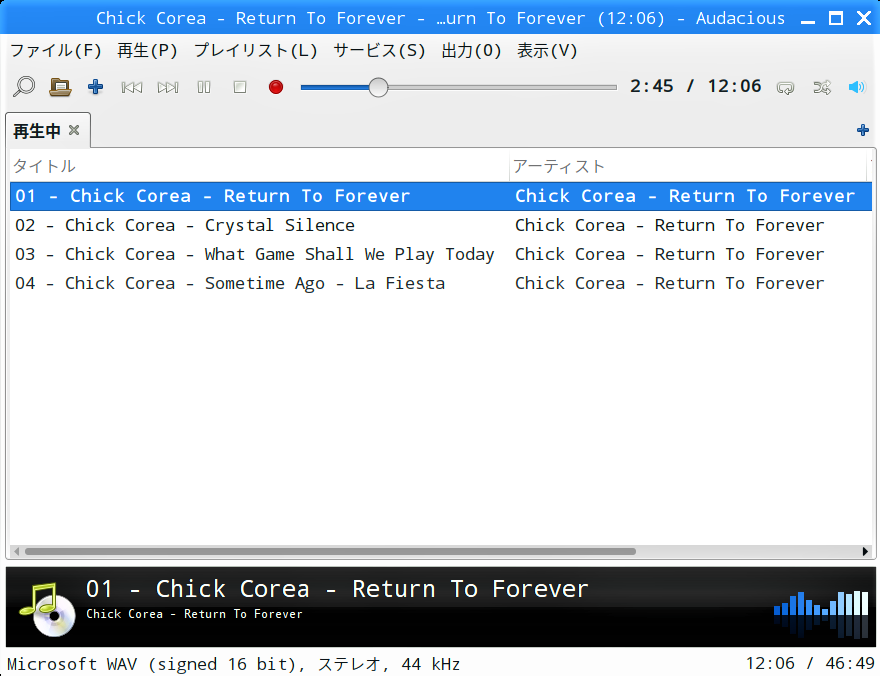The image size is (880, 676).
Task: Add a new playlist tab with plus icon
Action: click(863, 130)
